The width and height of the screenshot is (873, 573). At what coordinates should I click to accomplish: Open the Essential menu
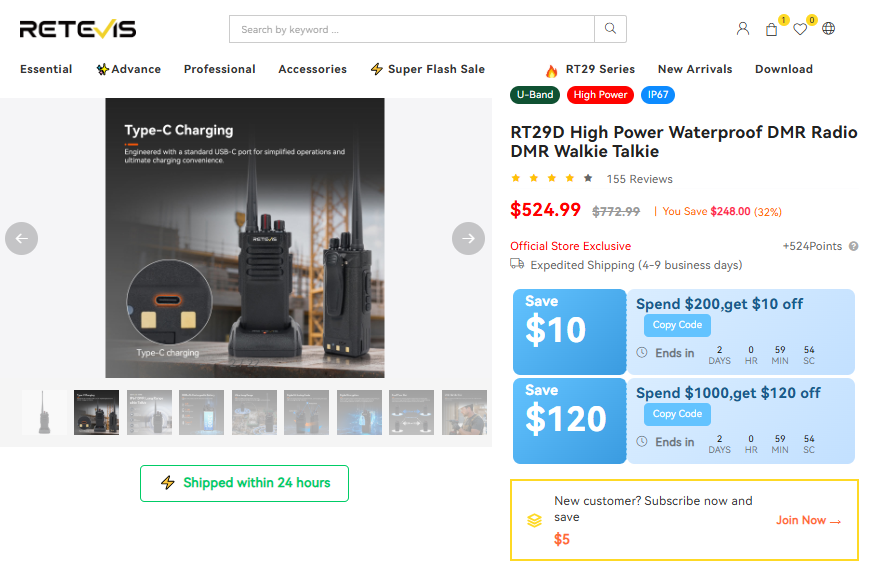[x=46, y=69]
